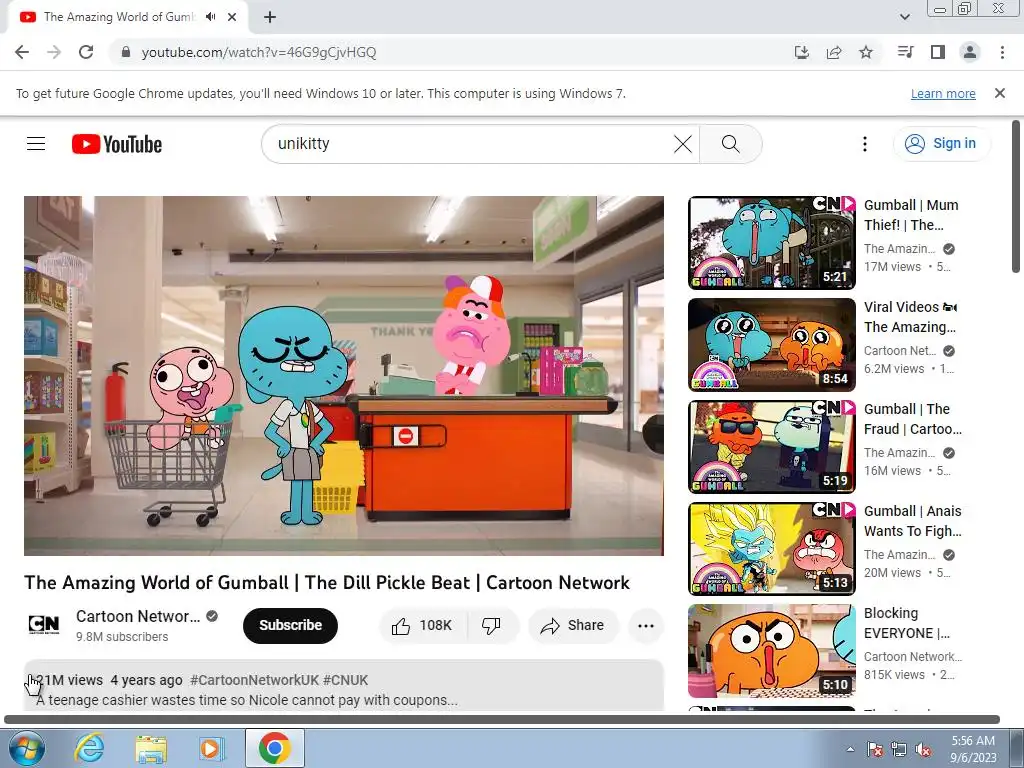Click the install app icon in address bar
This screenshot has width=1024, height=768.
coord(801,52)
